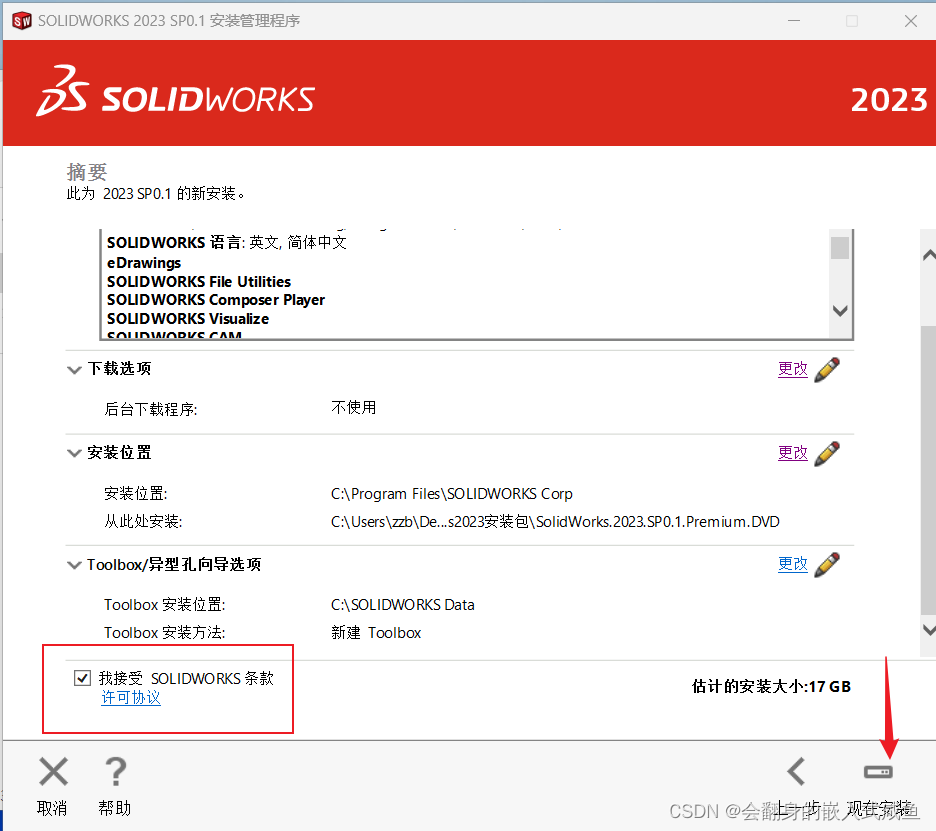Click the 摘要 heading

pyautogui.click(x=87, y=172)
